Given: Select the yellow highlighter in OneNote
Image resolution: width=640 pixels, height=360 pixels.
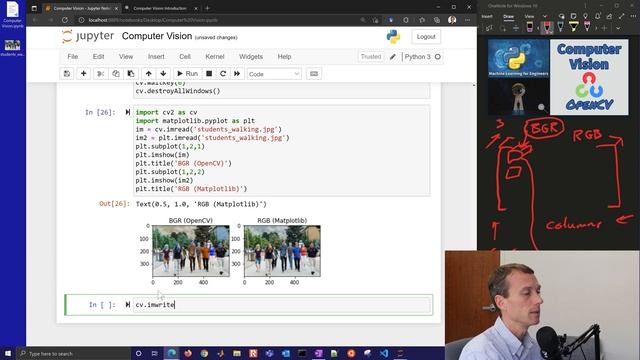Looking at the screenshot, I should tap(573, 27).
